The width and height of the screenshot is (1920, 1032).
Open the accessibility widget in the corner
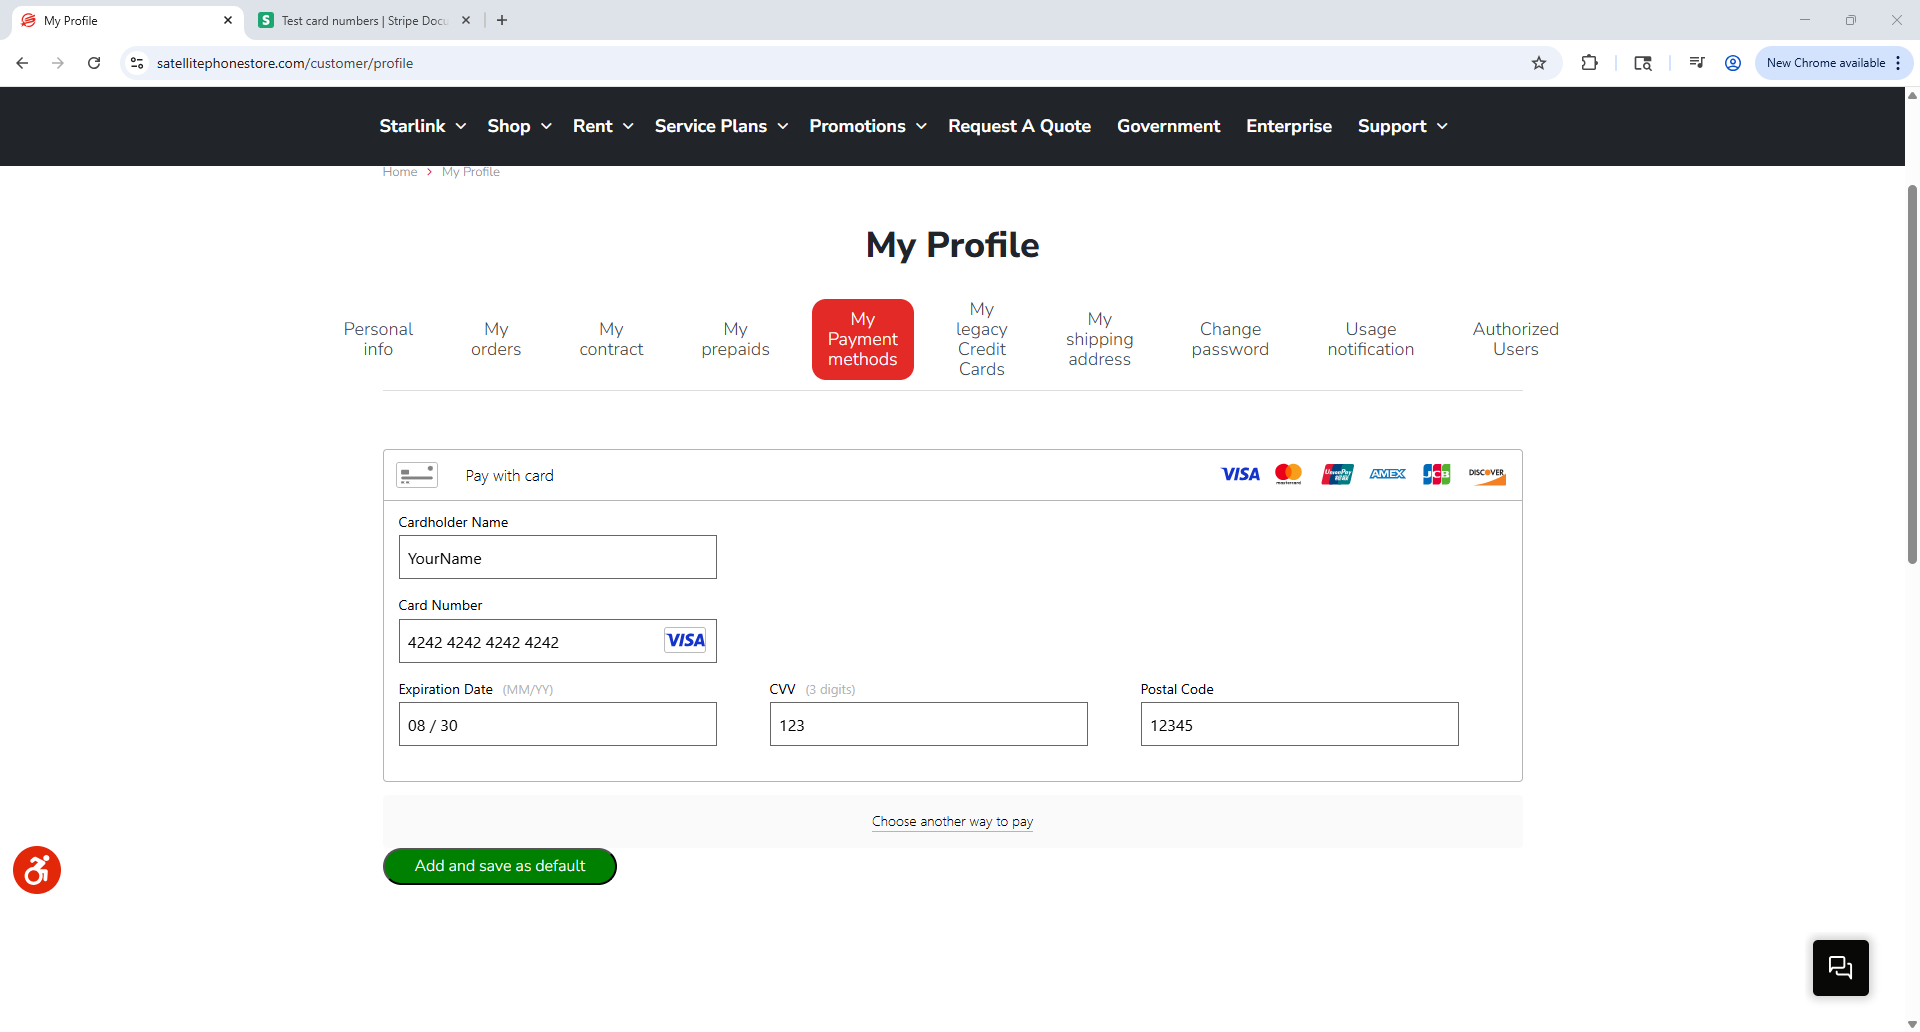pyautogui.click(x=36, y=870)
